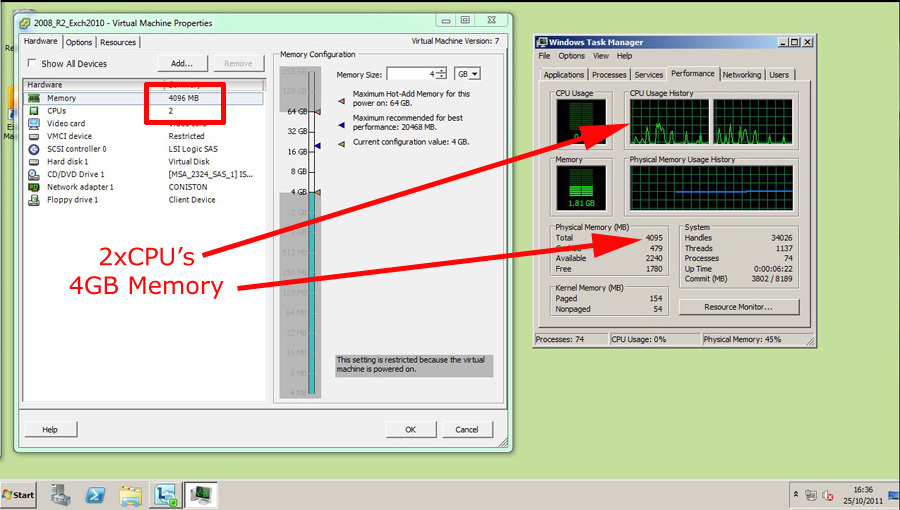Toggle the Show All Devices checkbox
Viewport: 900px width, 510px height.
(32, 63)
